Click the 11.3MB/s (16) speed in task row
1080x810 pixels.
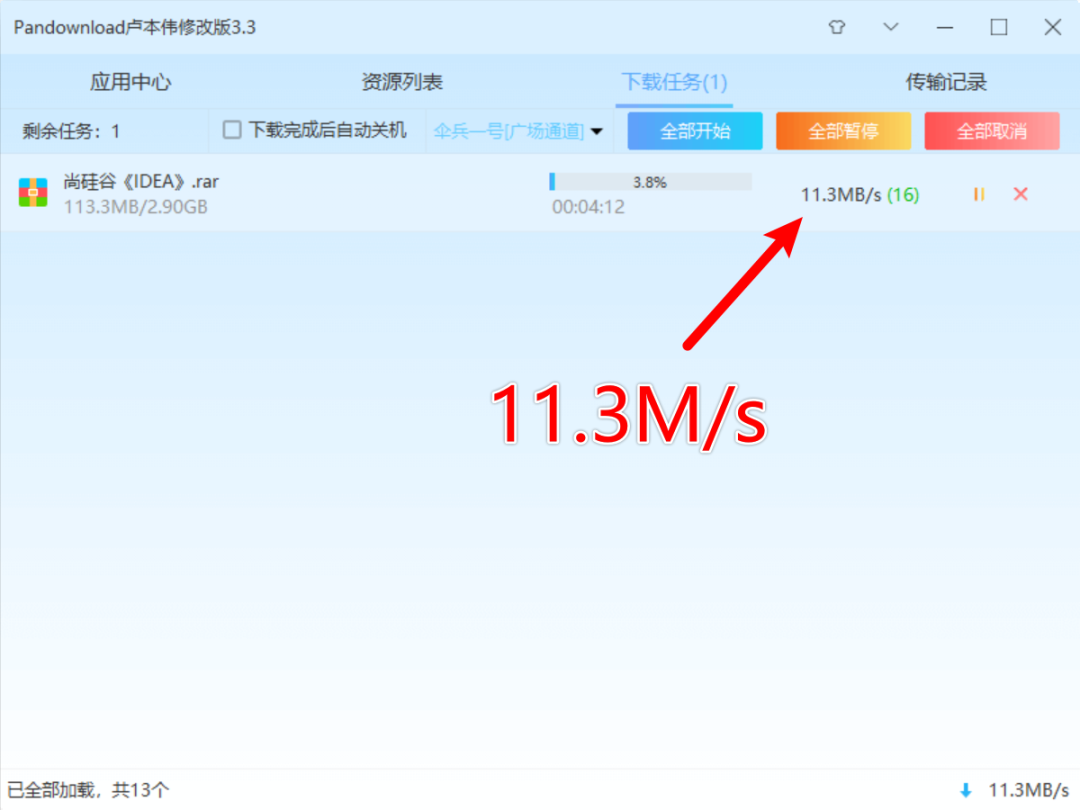pyautogui.click(x=860, y=195)
